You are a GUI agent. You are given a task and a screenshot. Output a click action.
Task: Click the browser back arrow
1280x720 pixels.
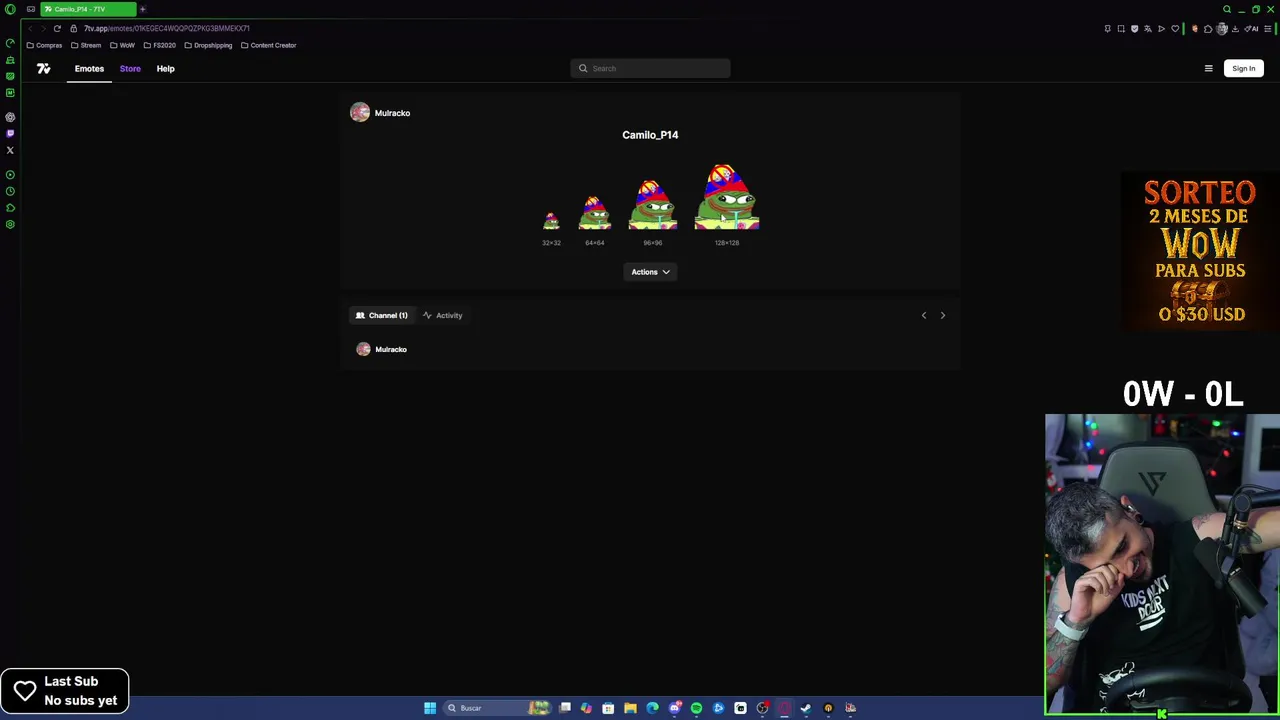[x=30, y=28]
